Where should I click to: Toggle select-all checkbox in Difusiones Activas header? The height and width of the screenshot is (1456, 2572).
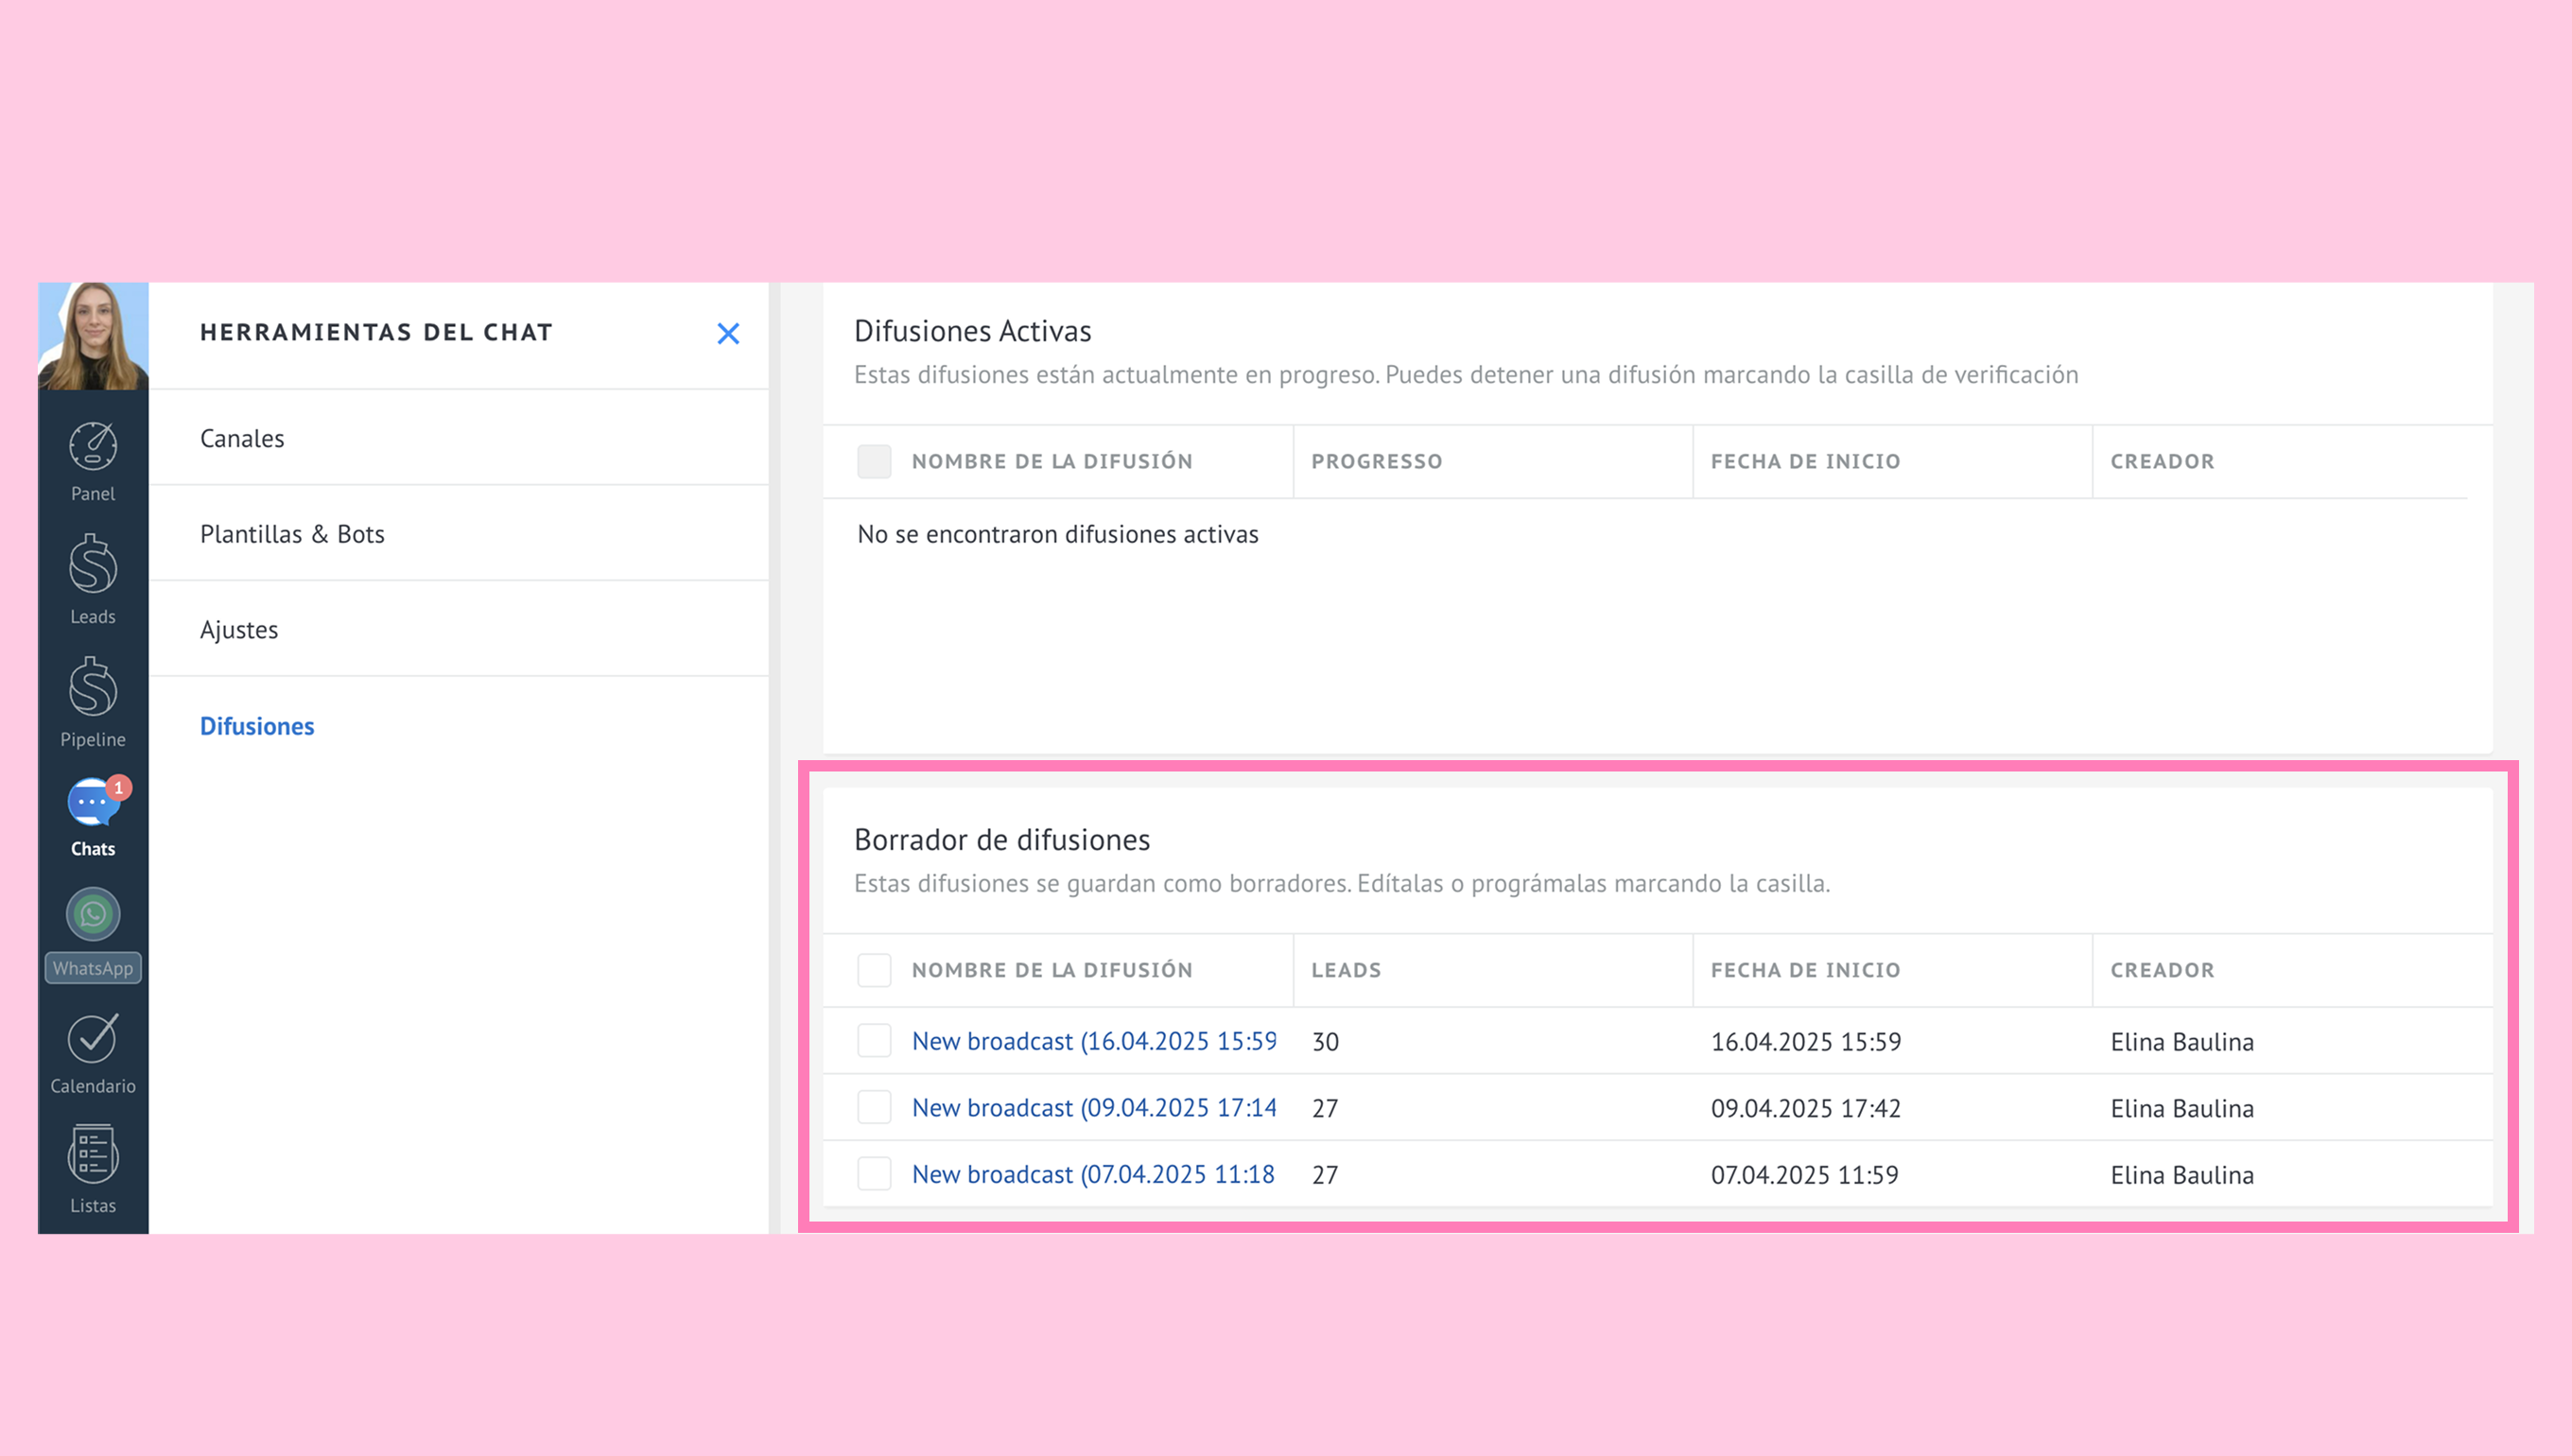coord(874,461)
